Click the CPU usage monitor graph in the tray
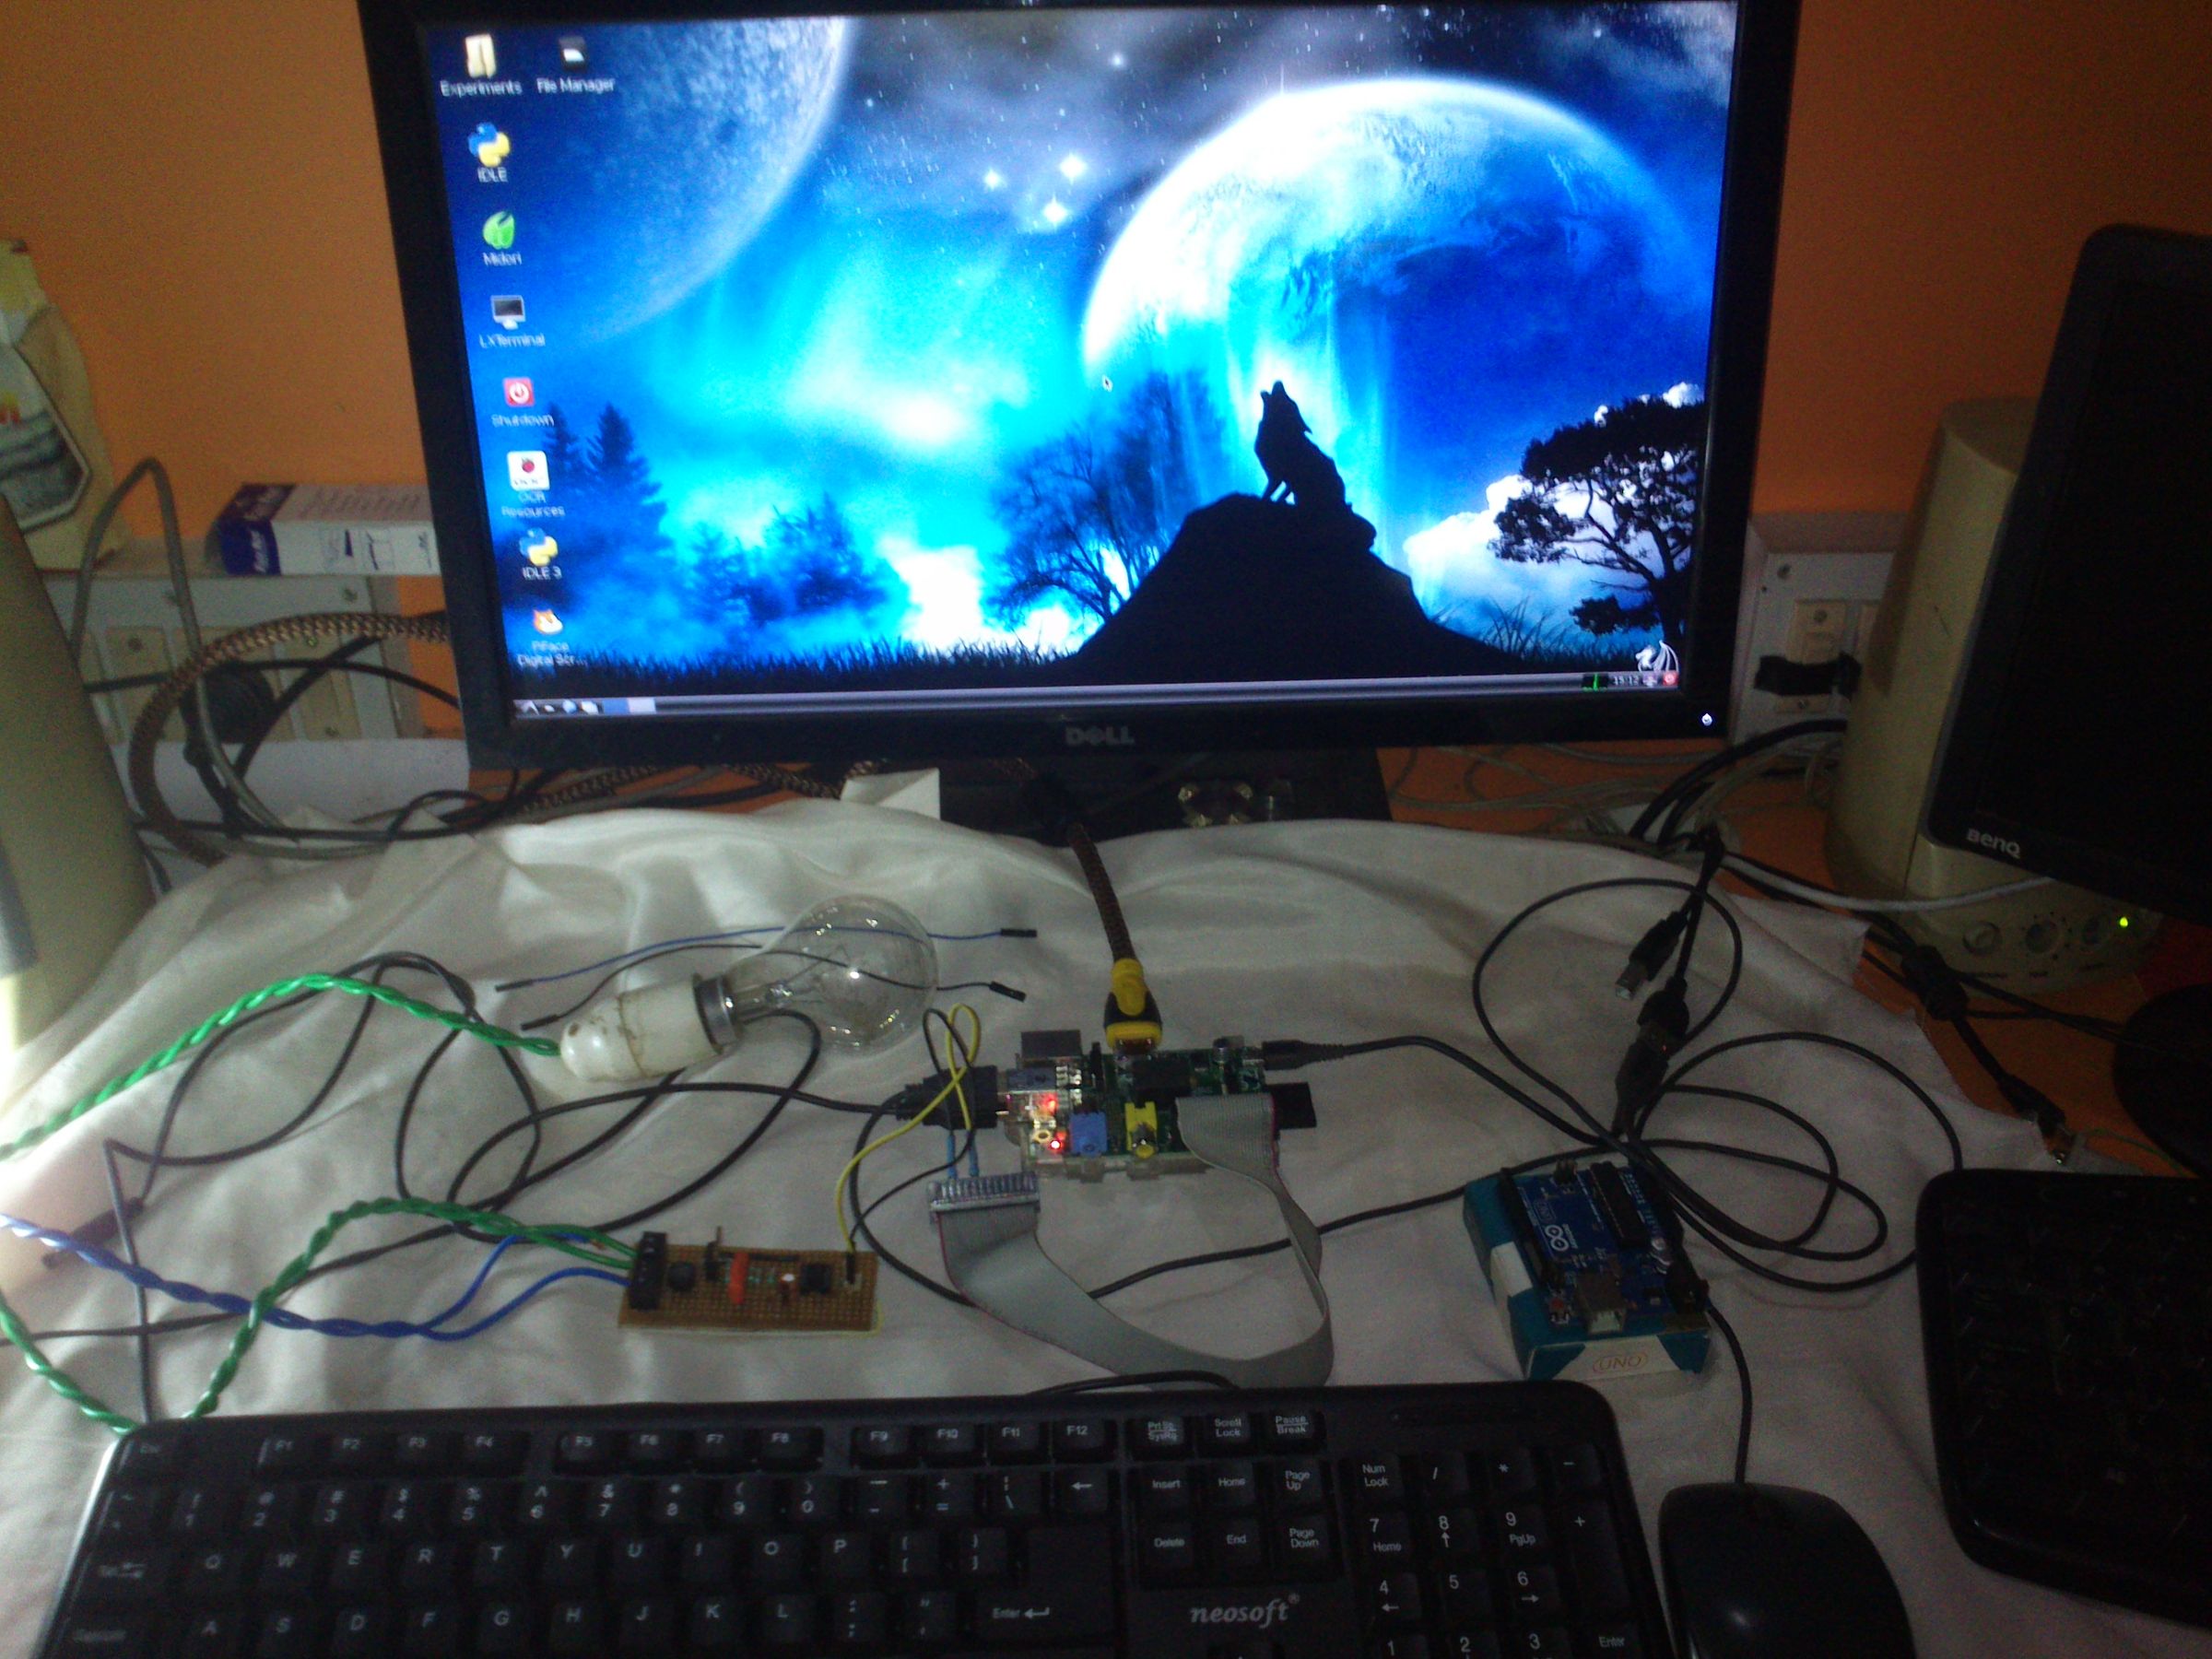The width and height of the screenshot is (2212, 1659). 1595,681
